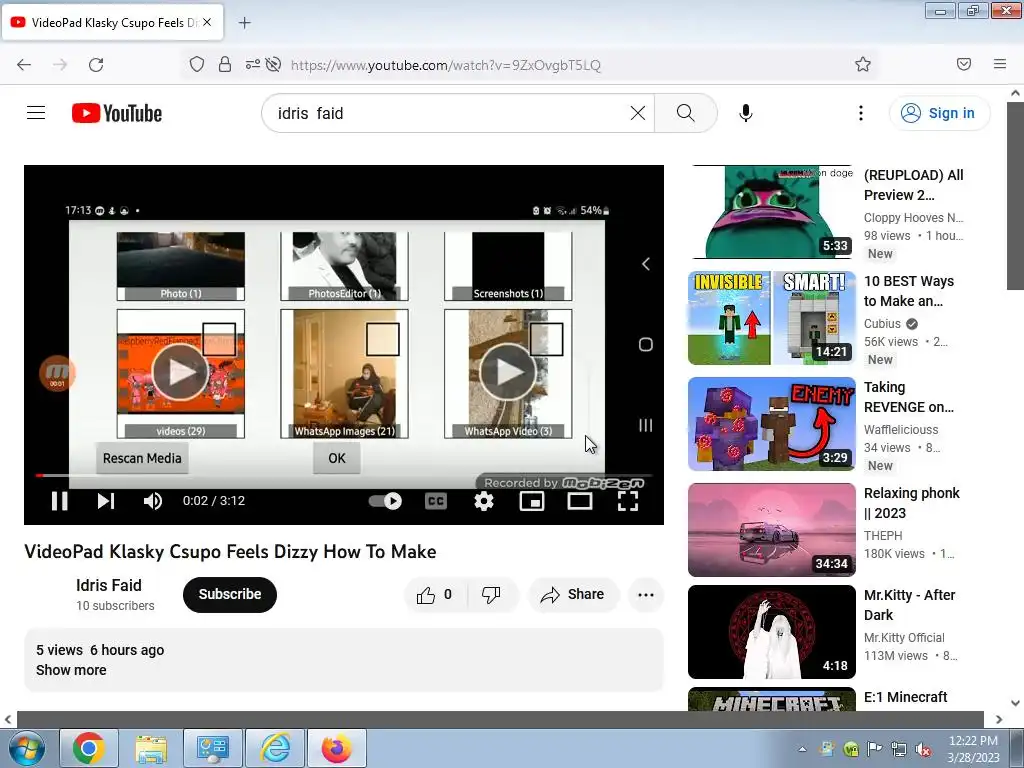
Task: Reload the current page
Action: pyautogui.click(x=96, y=65)
